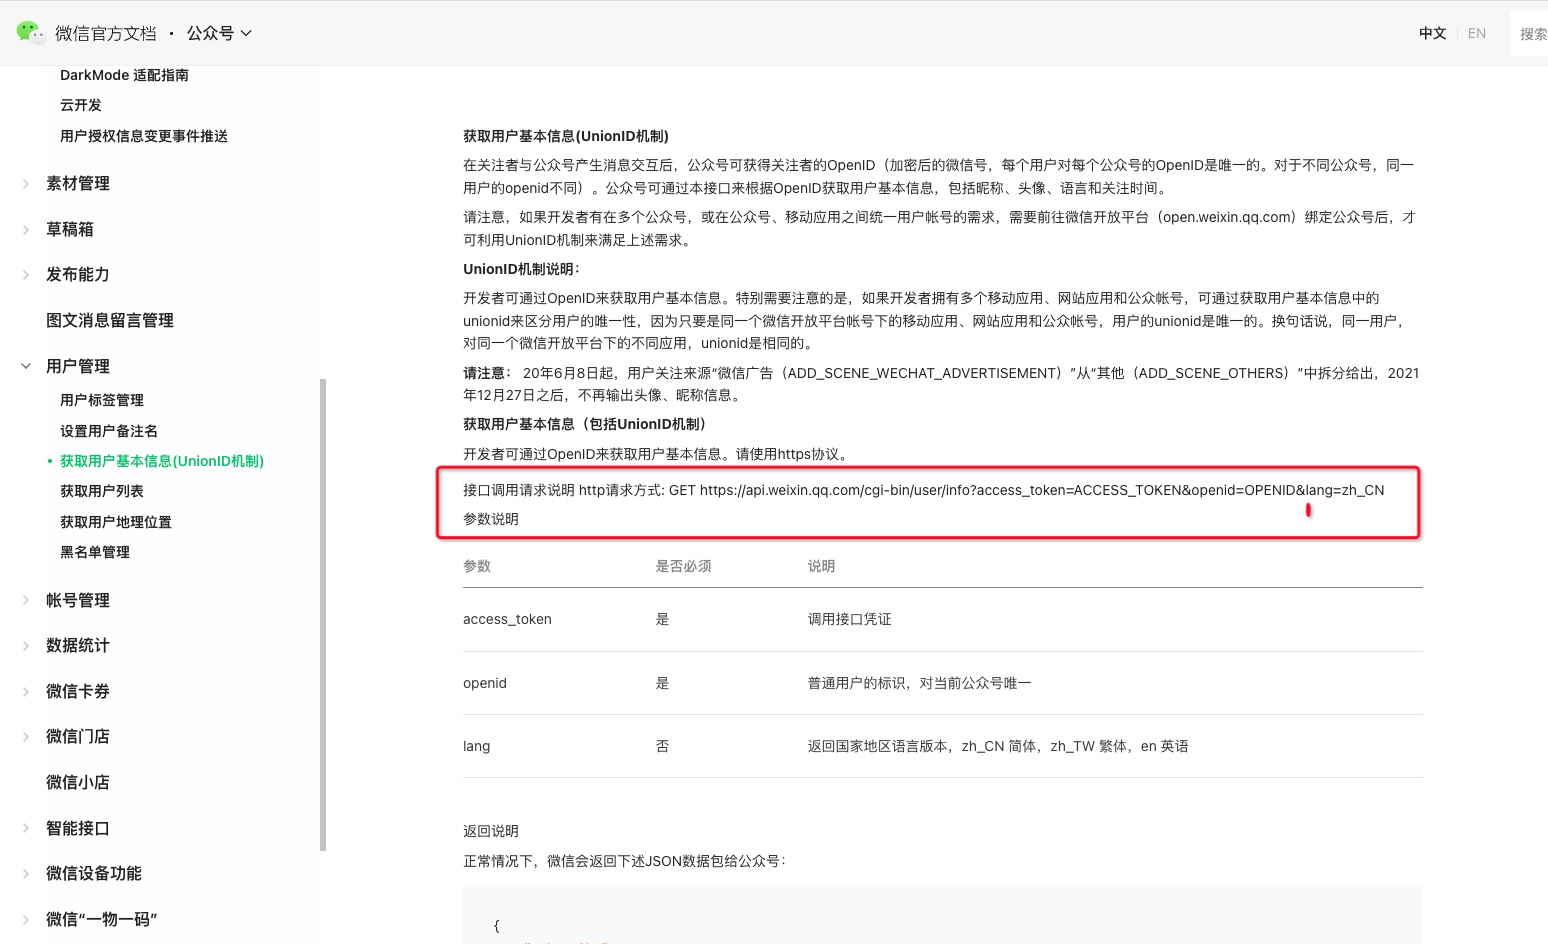Click lang cell in parameter table

[477, 746]
